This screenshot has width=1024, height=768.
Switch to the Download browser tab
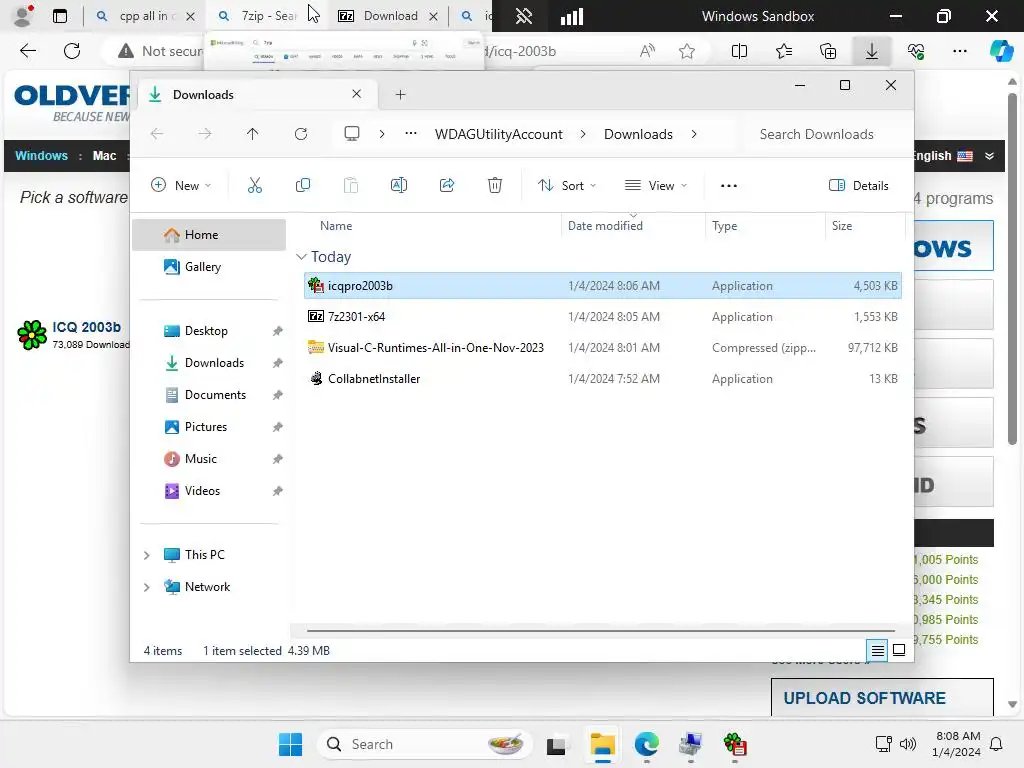pyautogui.click(x=387, y=16)
